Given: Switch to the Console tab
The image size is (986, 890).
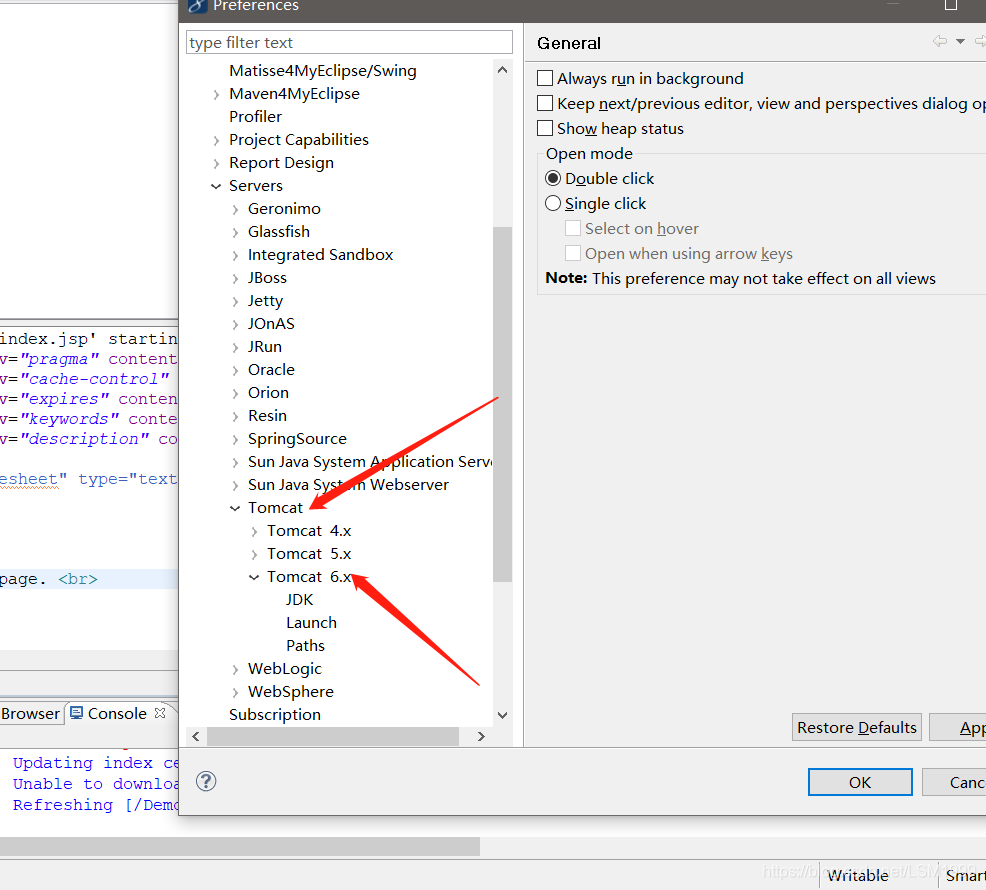Looking at the screenshot, I should pos(117,713).
